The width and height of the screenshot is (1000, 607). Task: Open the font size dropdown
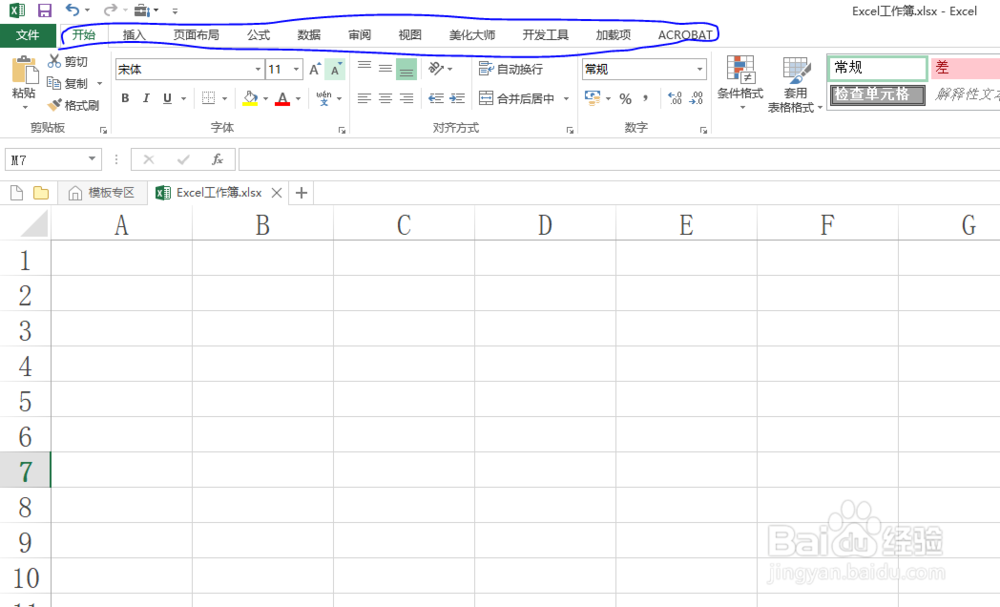294,69
